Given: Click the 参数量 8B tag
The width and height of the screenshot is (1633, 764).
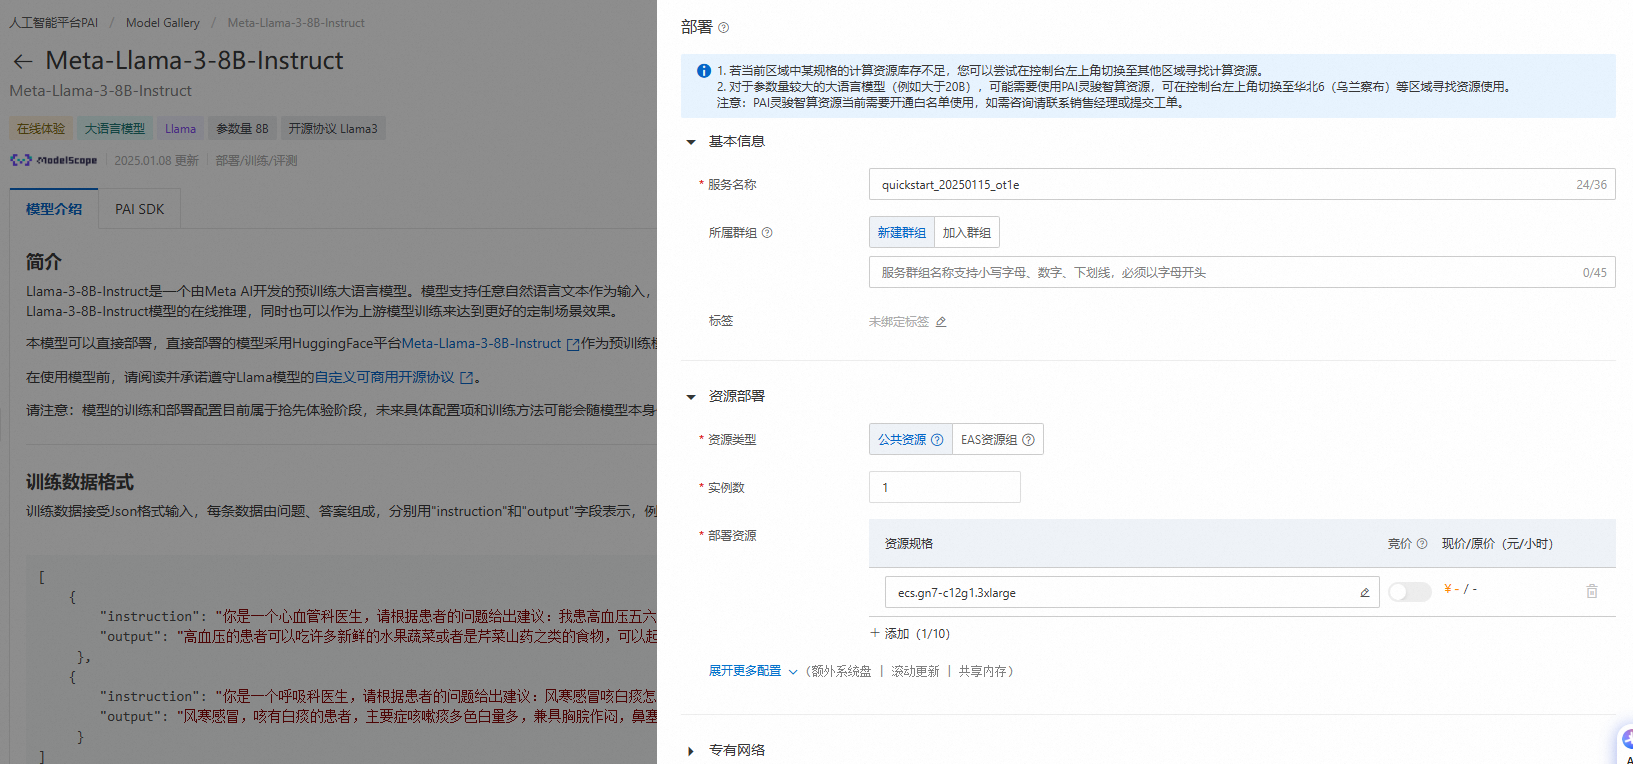Looking at the screenshot, I should pos(243,128).
